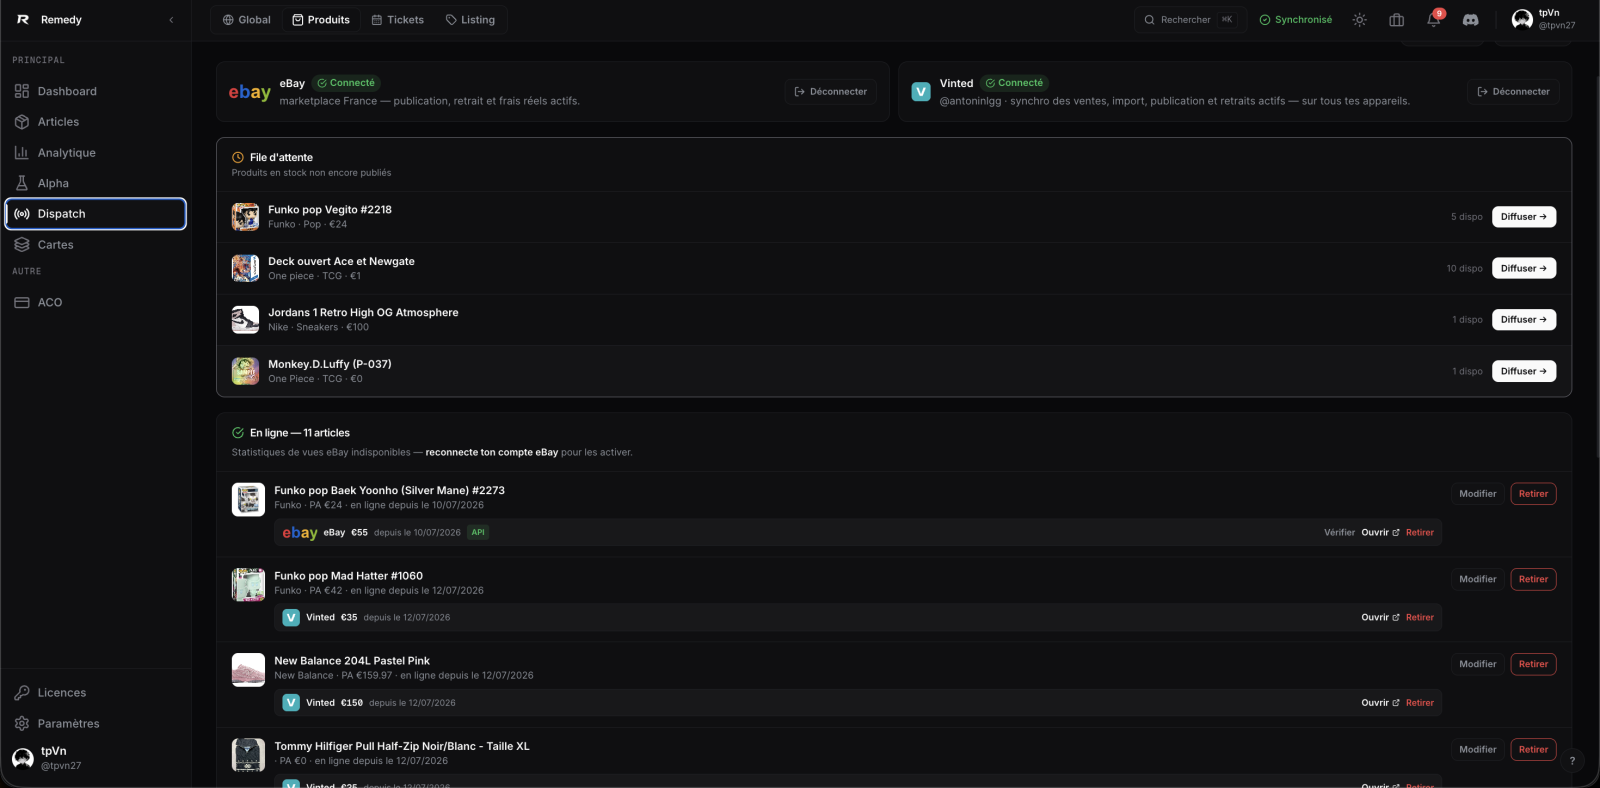Switch to the Global tab
The width and height of the screenshot is (1600, 788).
pyautogui.click(x=247, y=20)
